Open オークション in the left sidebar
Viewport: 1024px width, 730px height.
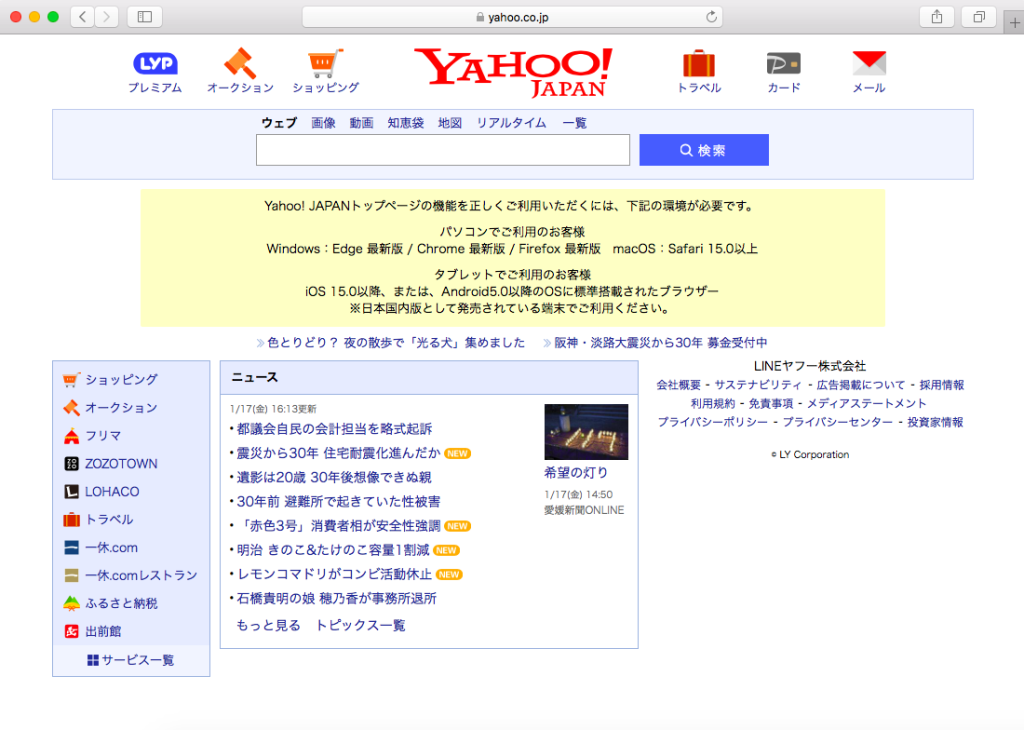(x=121, y=407)
